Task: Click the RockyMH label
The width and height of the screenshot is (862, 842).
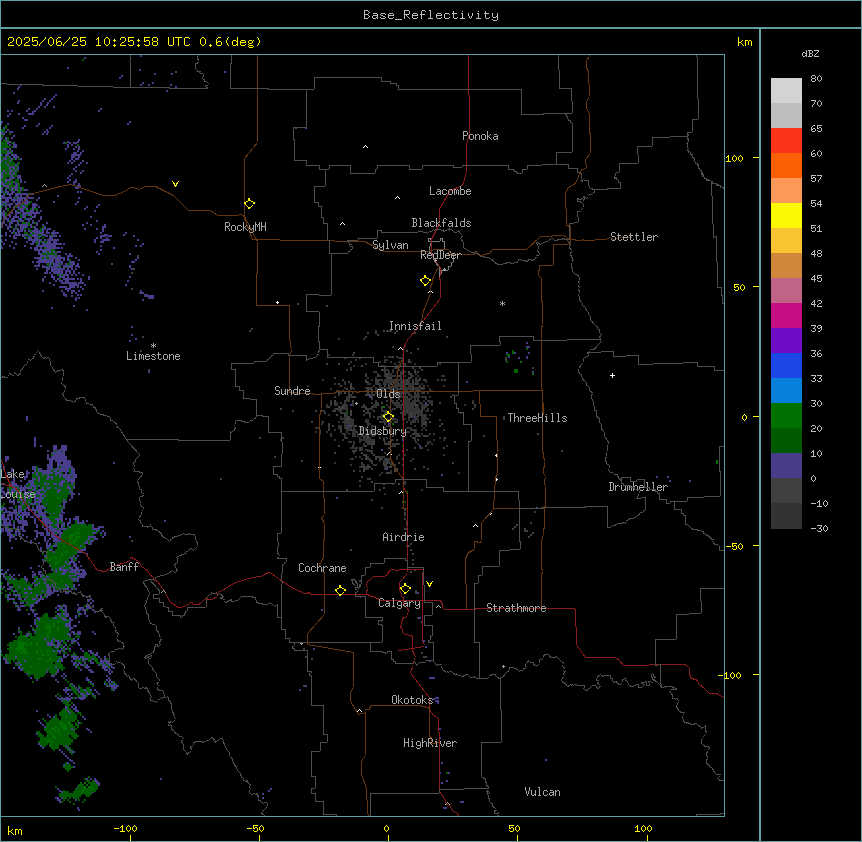Action: pos(245,227)
